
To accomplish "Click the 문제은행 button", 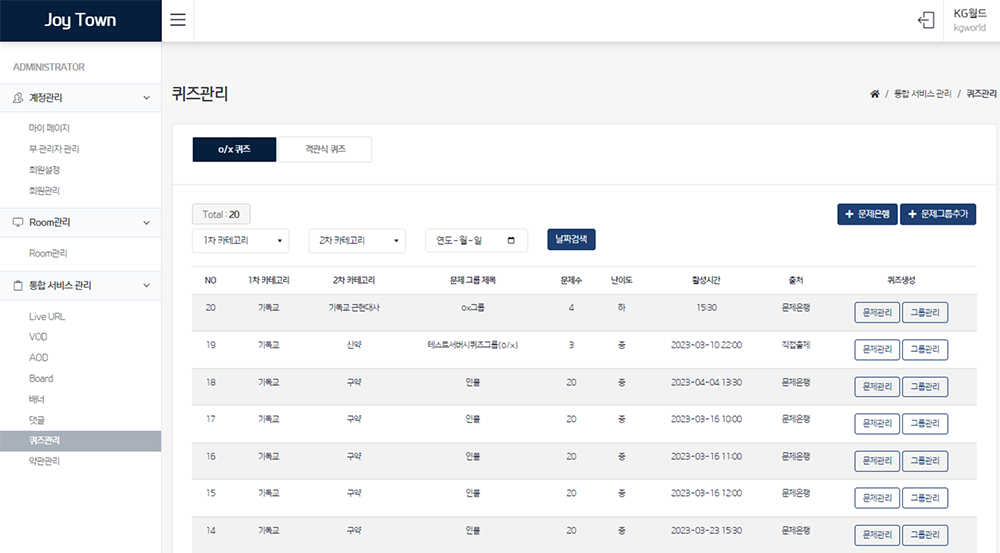I will [x=867, y=215].
